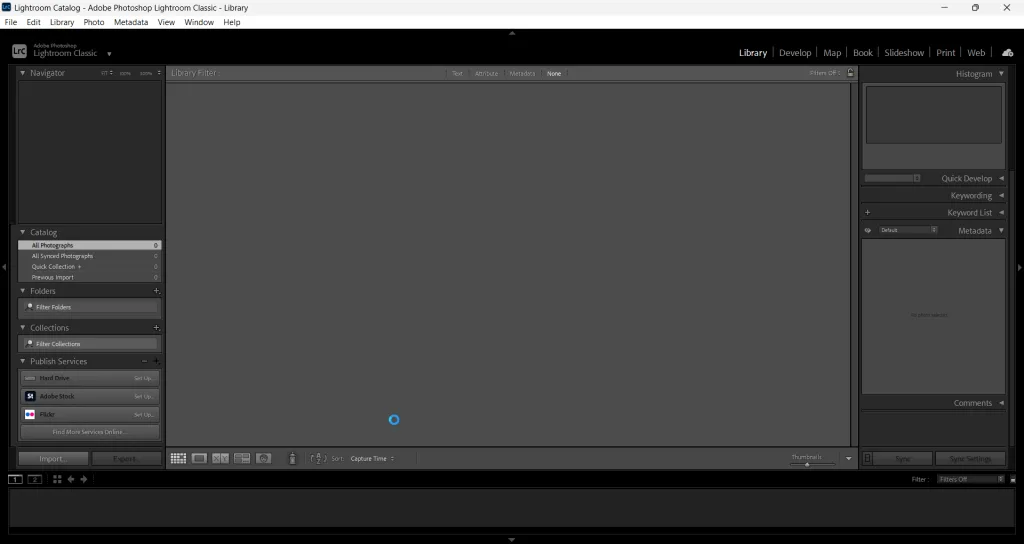Click the Lrc logo identity plate

click(20, 51)
